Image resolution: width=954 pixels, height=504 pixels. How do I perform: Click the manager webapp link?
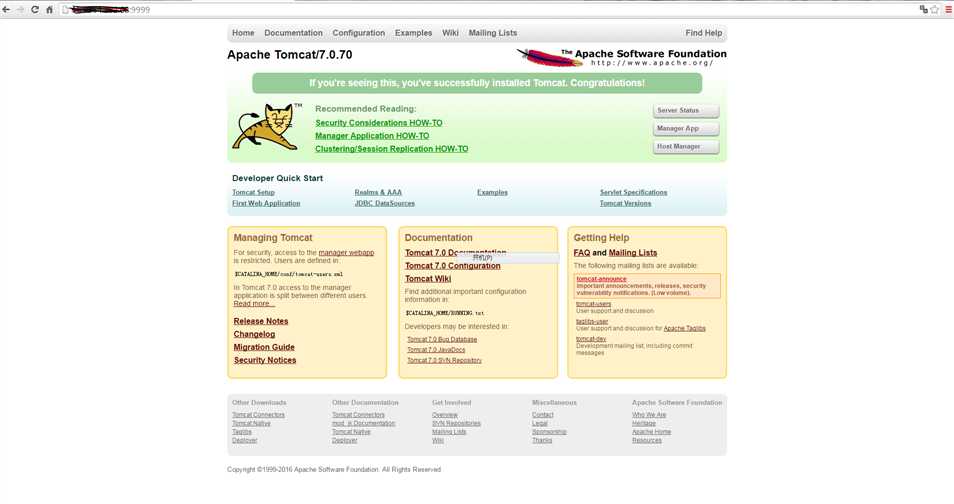coord(346,253)
